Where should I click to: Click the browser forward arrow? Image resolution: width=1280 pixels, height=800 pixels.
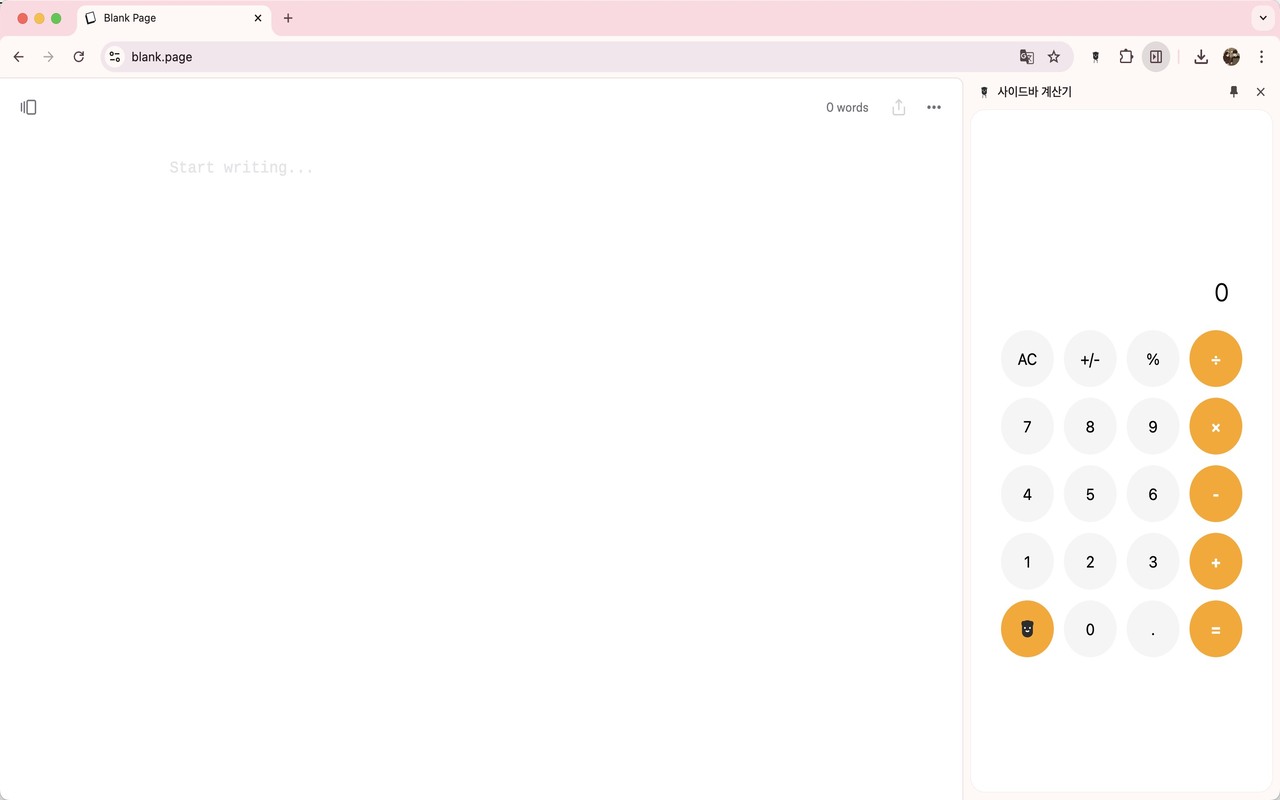click(x=48, y=57)
